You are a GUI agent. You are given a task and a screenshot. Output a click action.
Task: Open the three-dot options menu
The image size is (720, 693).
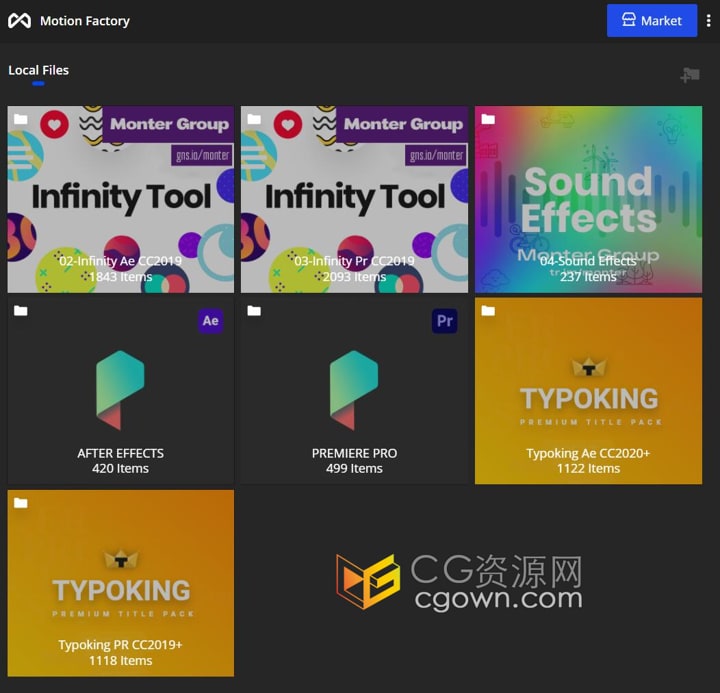(x=709, y=21)
